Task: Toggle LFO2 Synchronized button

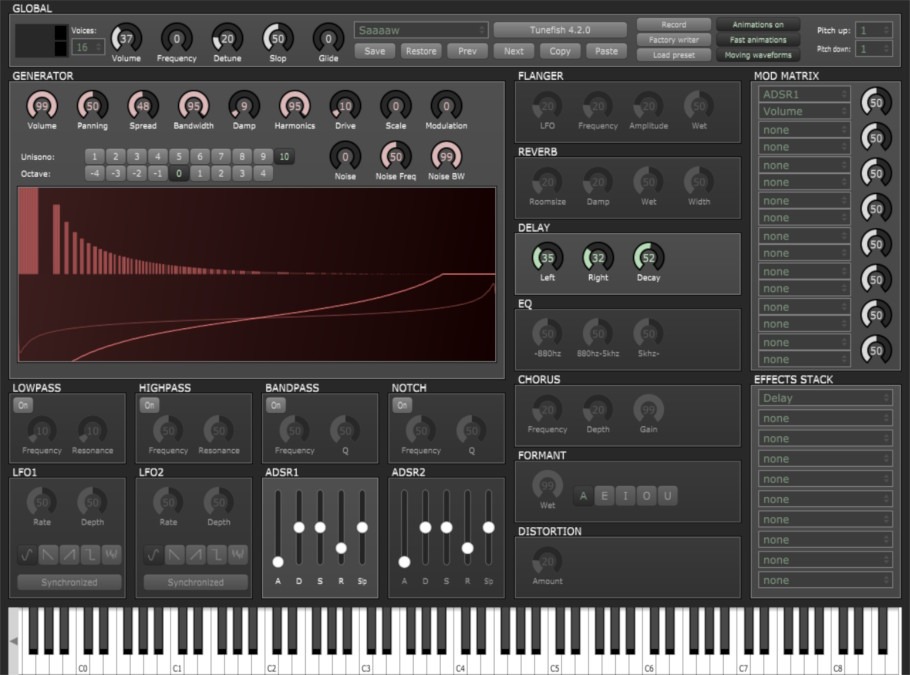Action: tap(196, 582)
